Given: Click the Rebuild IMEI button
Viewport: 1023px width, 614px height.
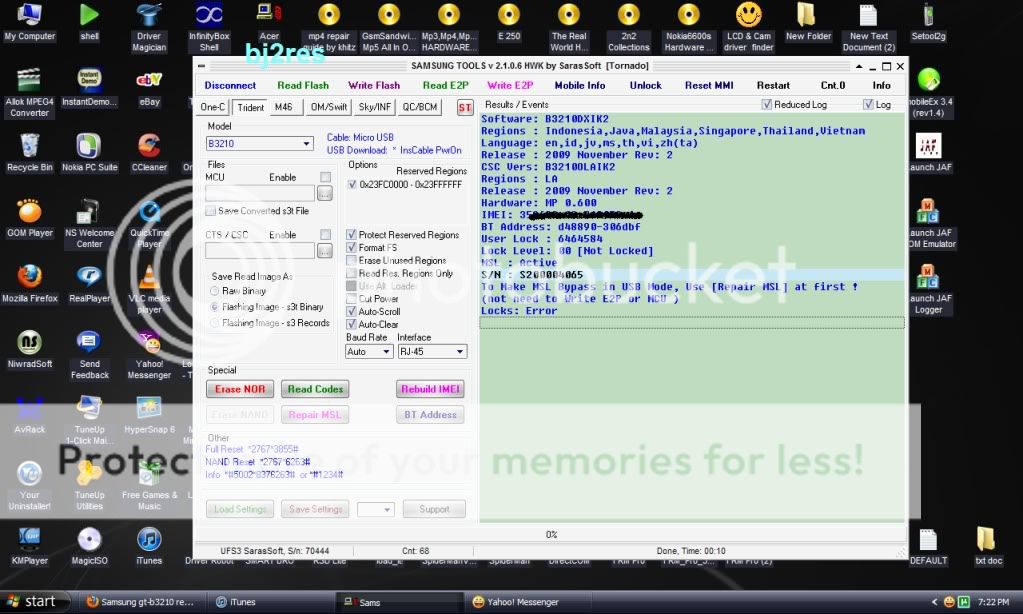Looking at the screenshot, I should tap(430, 390).
